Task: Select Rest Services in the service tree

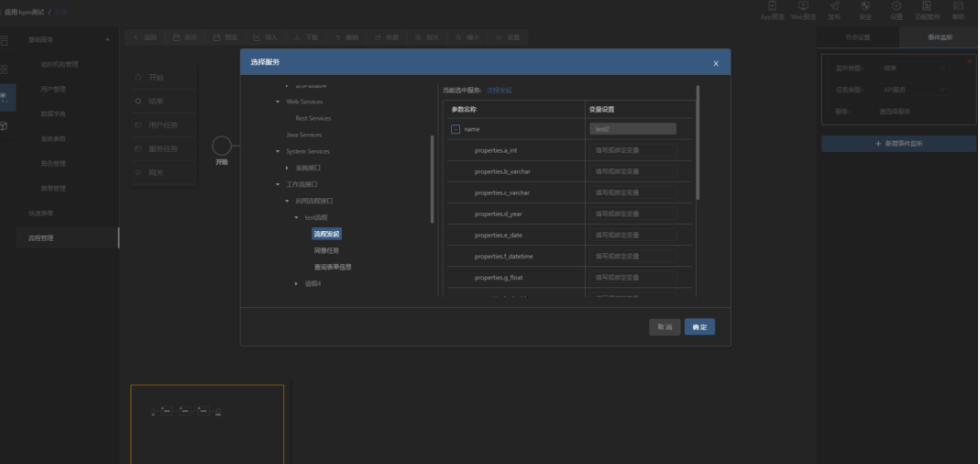Action: point(312,118)
